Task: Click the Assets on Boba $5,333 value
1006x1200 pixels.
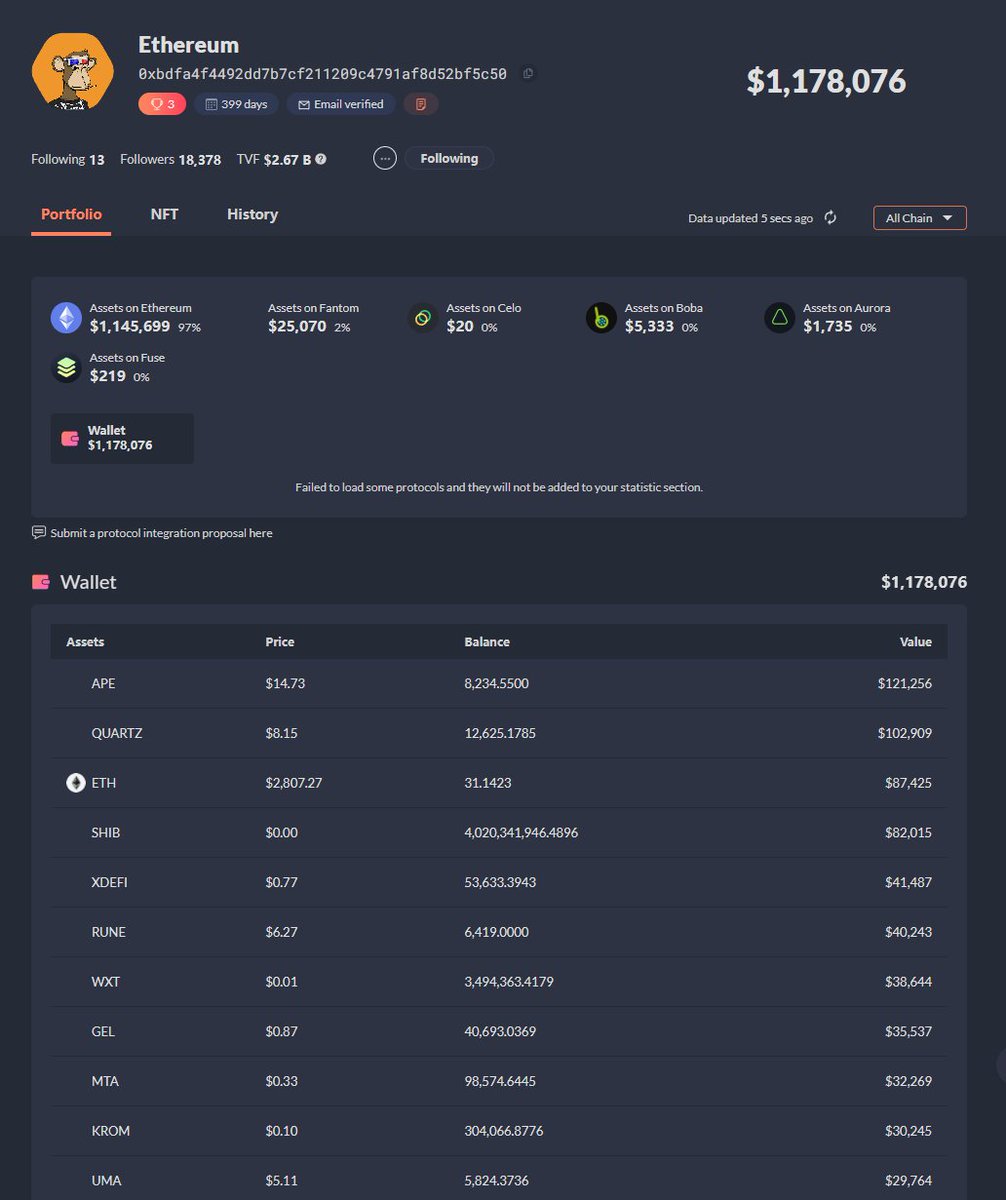Action: click(649, 326)
